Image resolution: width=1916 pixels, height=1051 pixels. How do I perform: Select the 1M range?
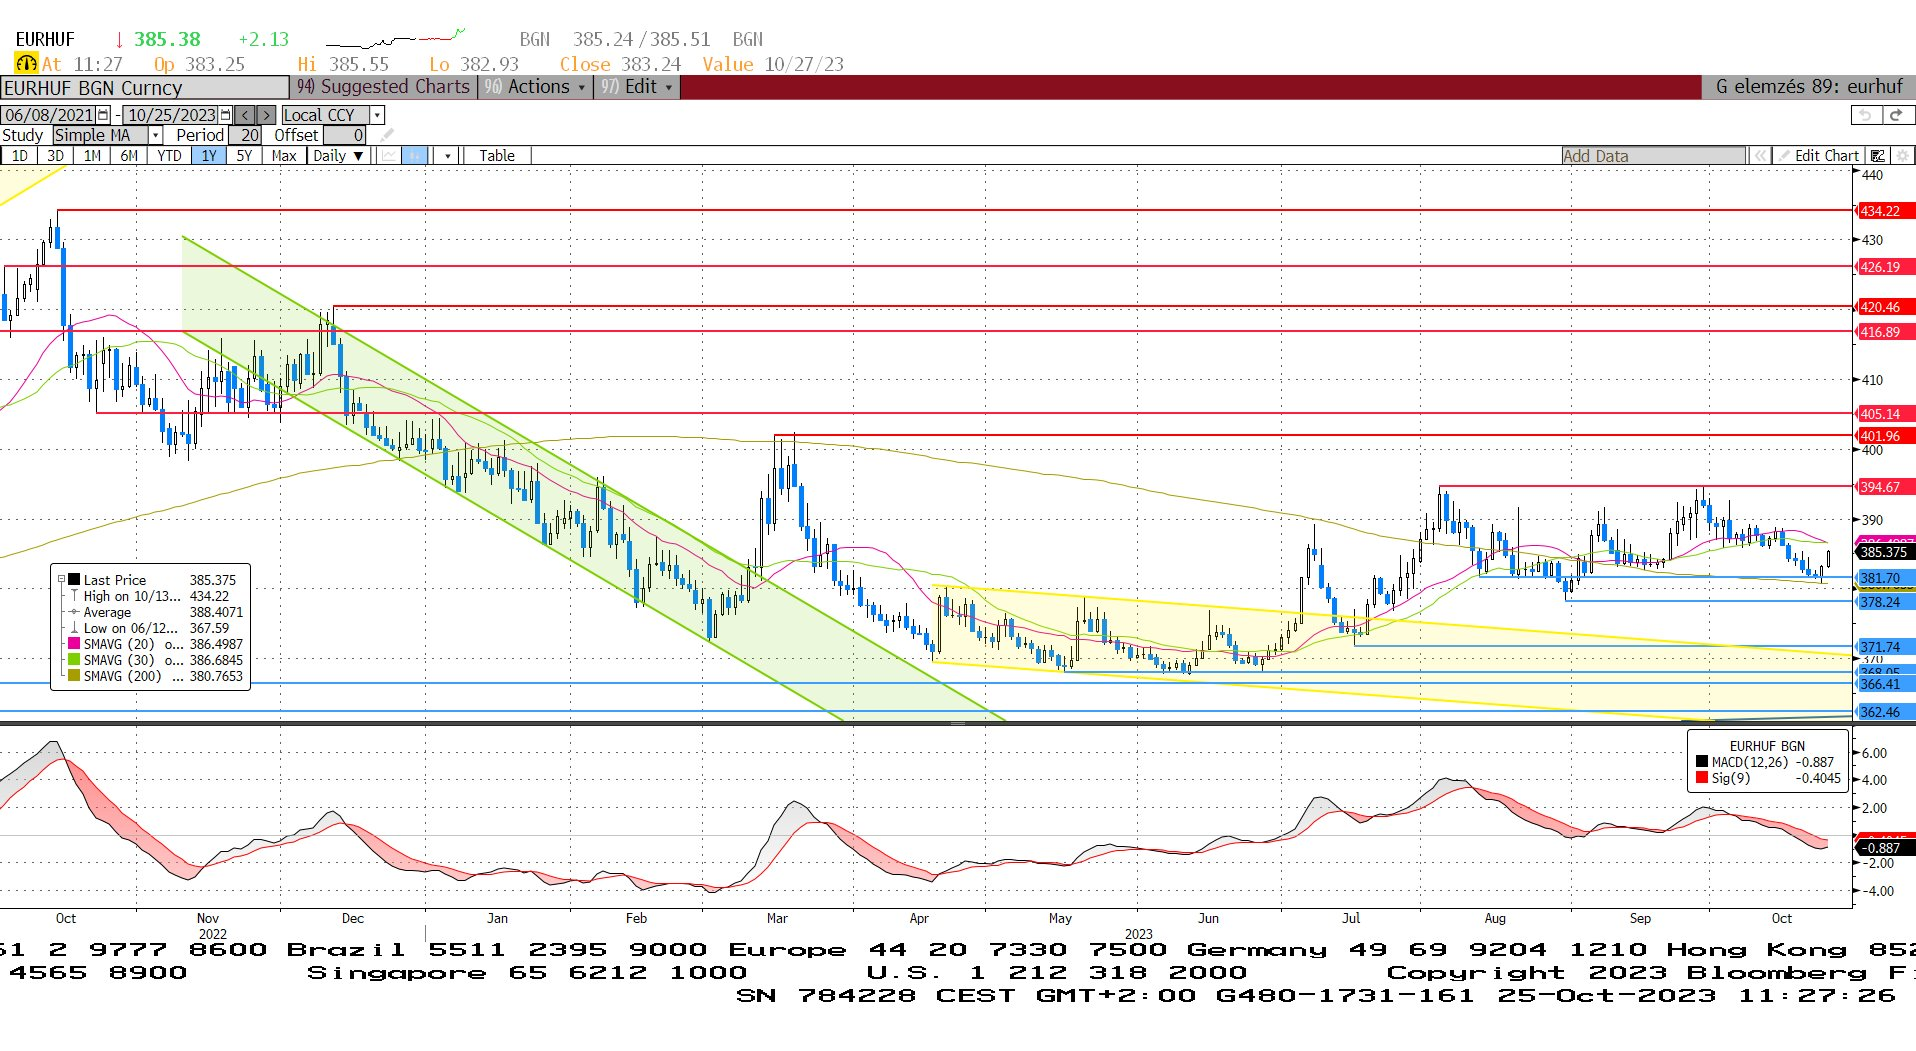coord(92,155)
